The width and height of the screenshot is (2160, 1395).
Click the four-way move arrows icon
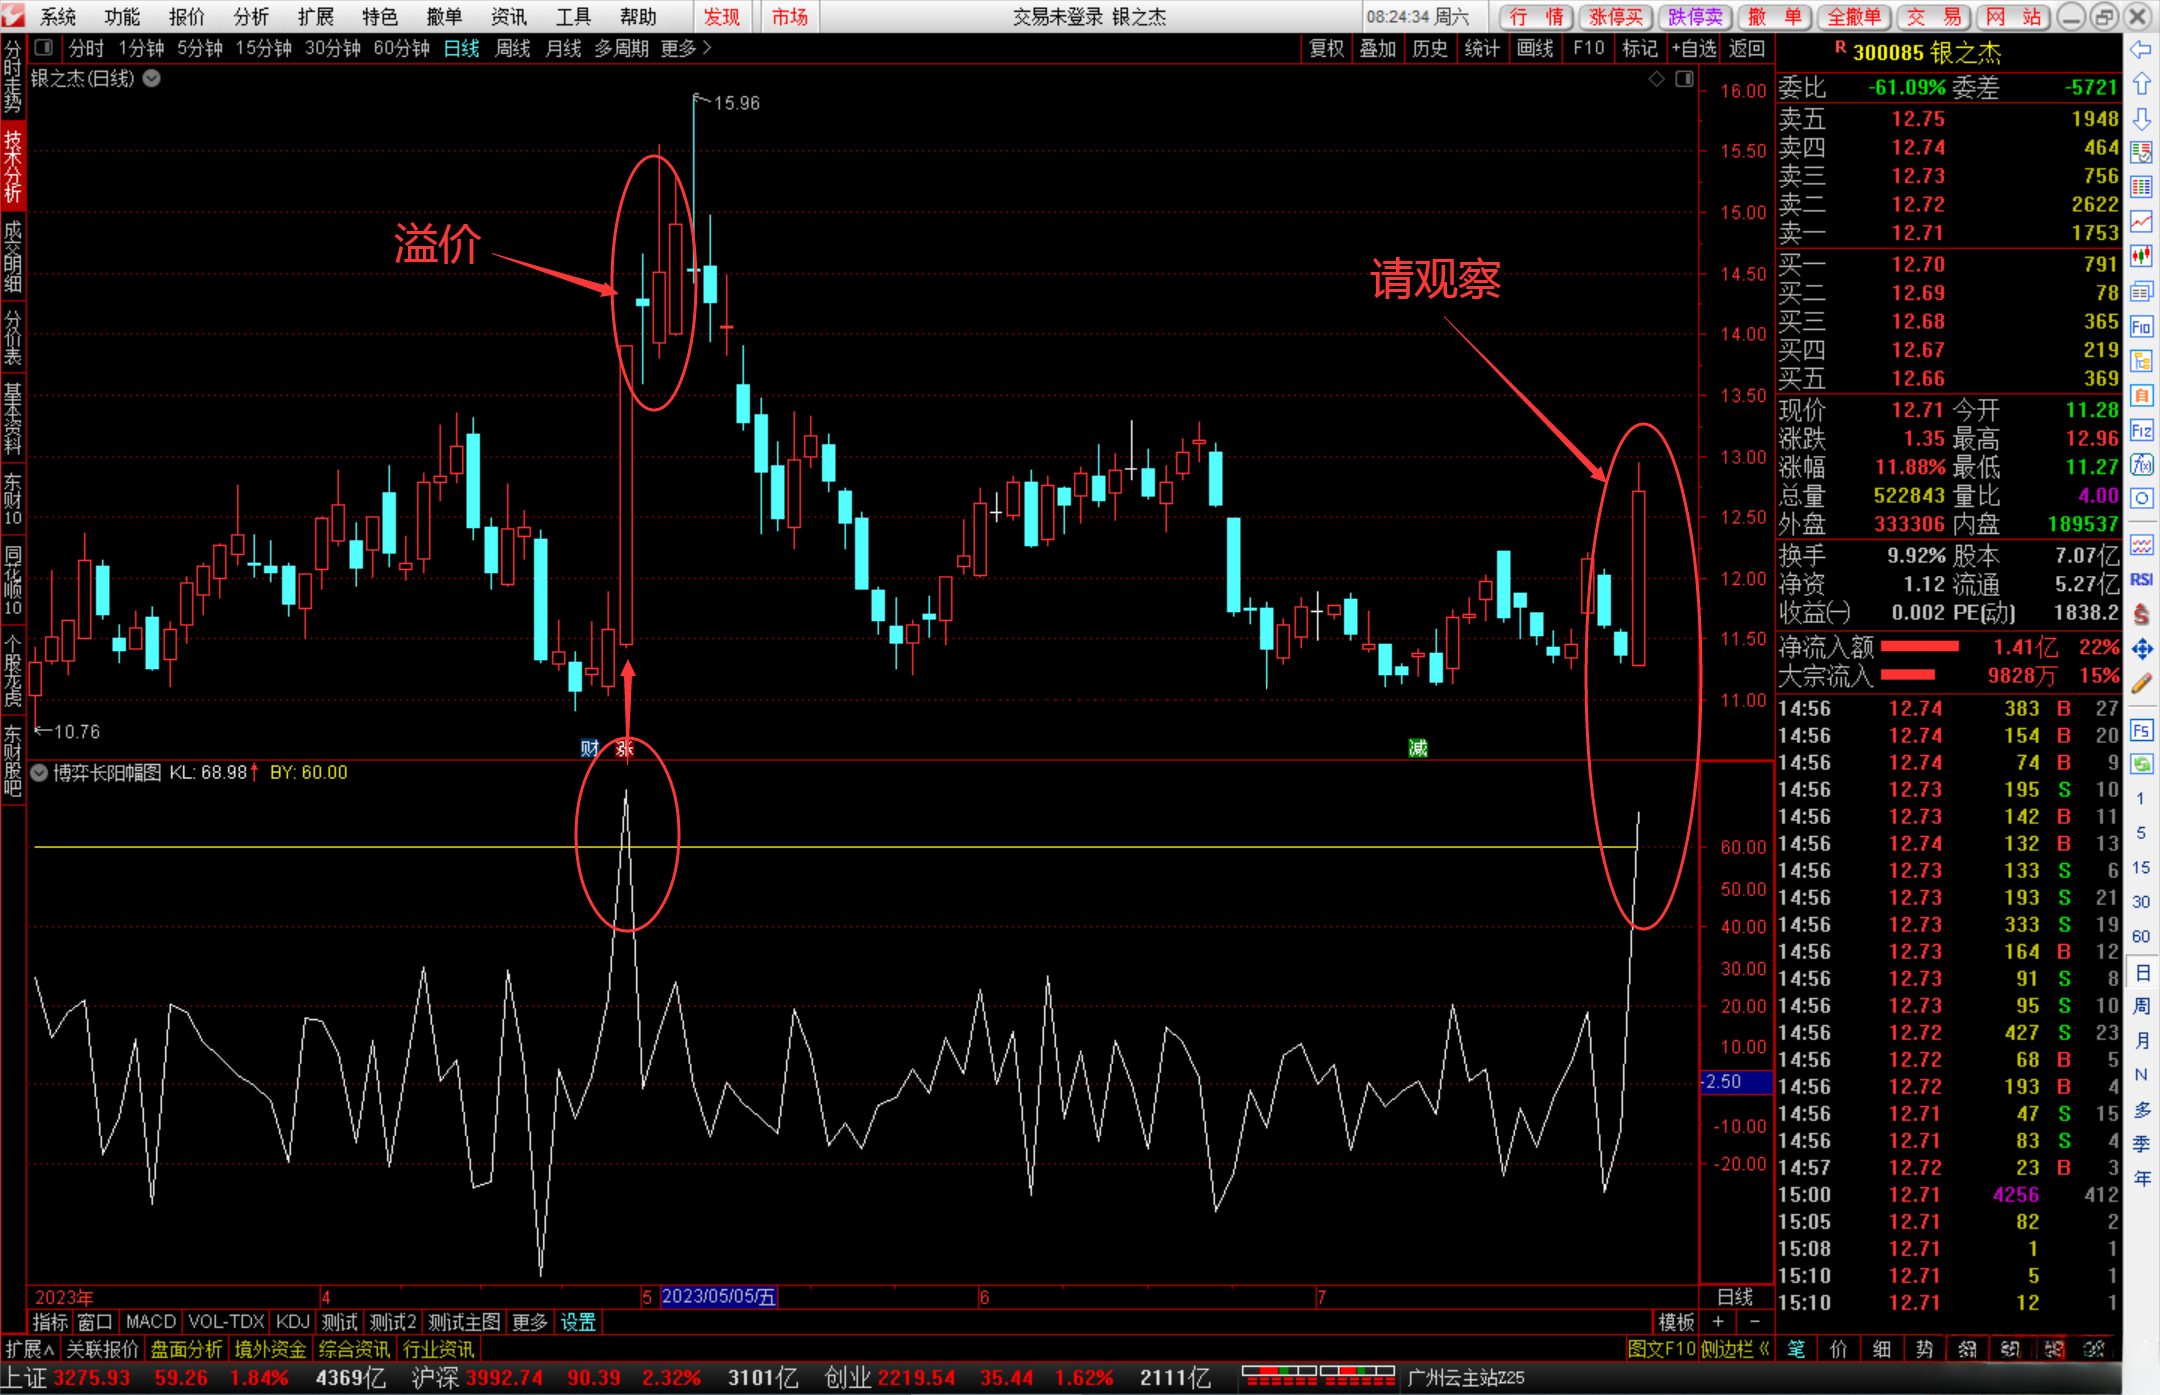[2141, 649]
